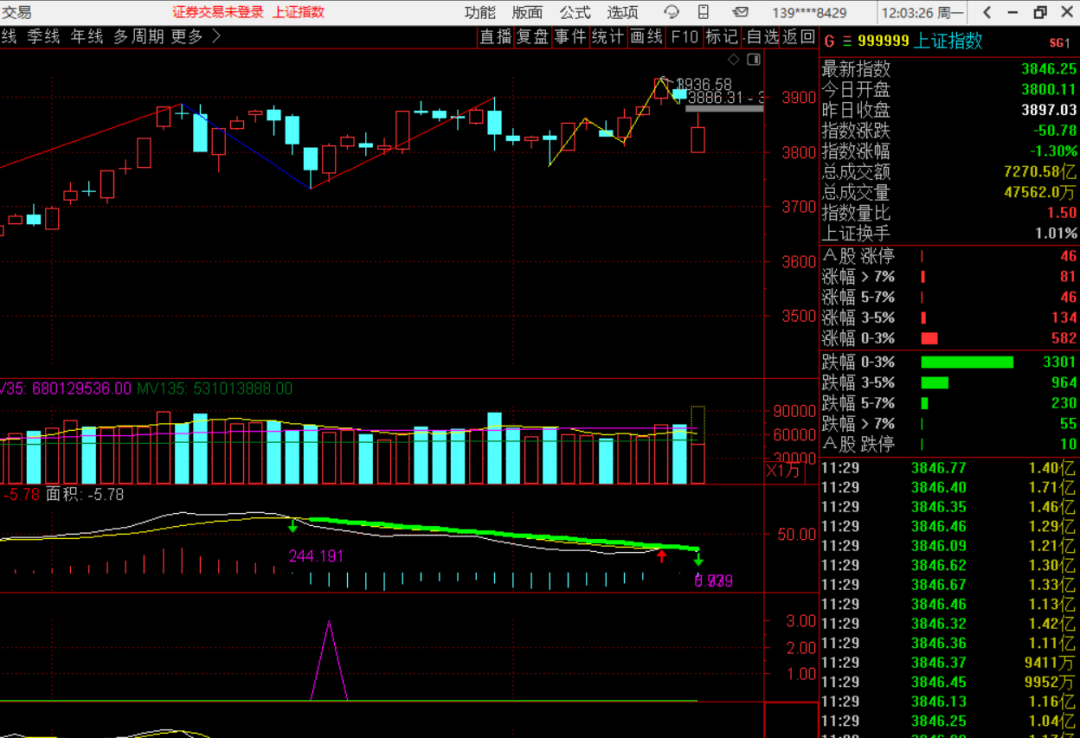Click the green bar for 跌幅 3-5%
The height and width of the screenshot is (738, 1080).
(x=935, y=383)
